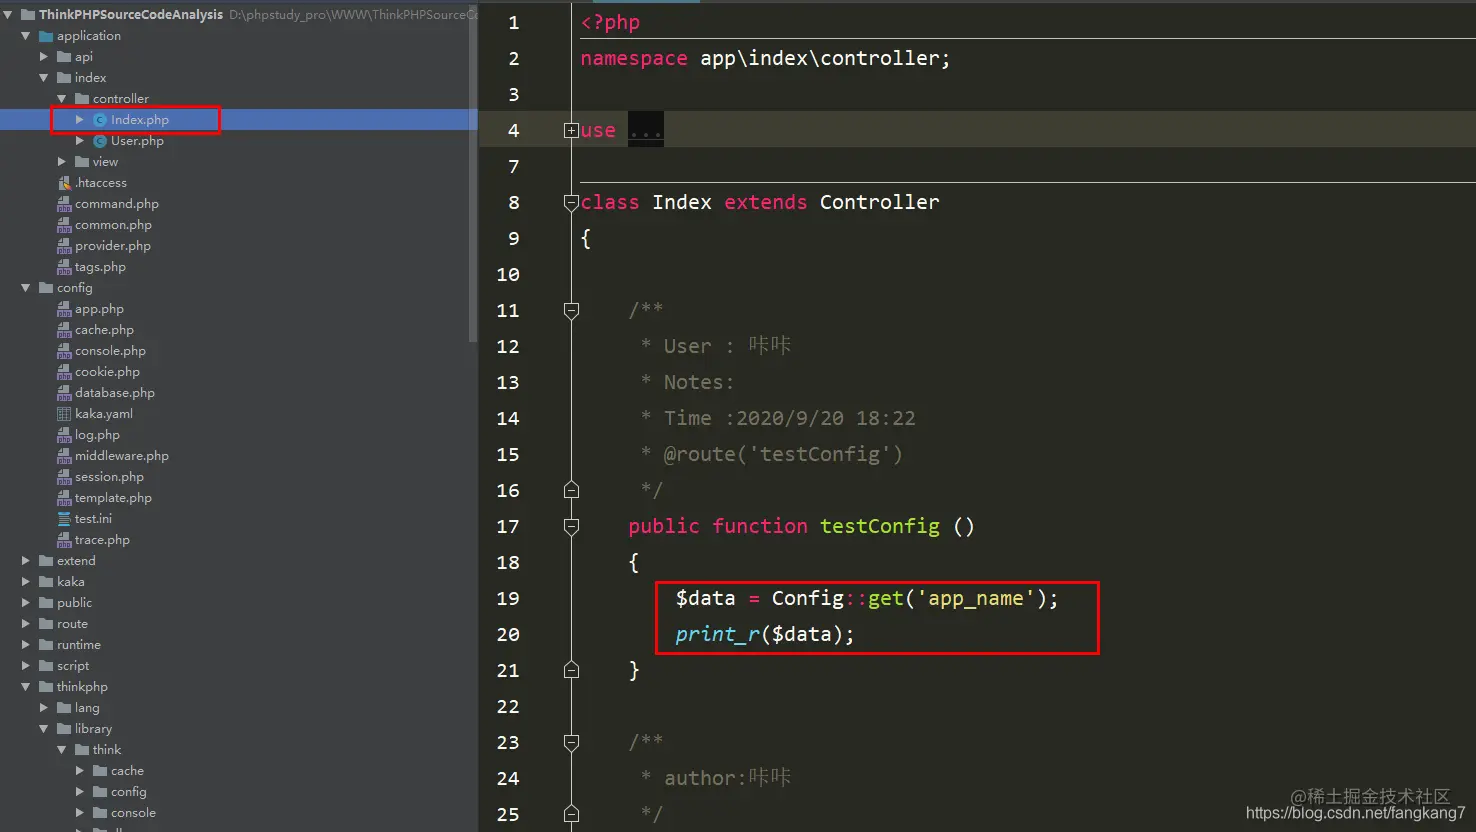Click the cache.php file icon
The image size is (1476, 832).
click(x=64, y=329)
